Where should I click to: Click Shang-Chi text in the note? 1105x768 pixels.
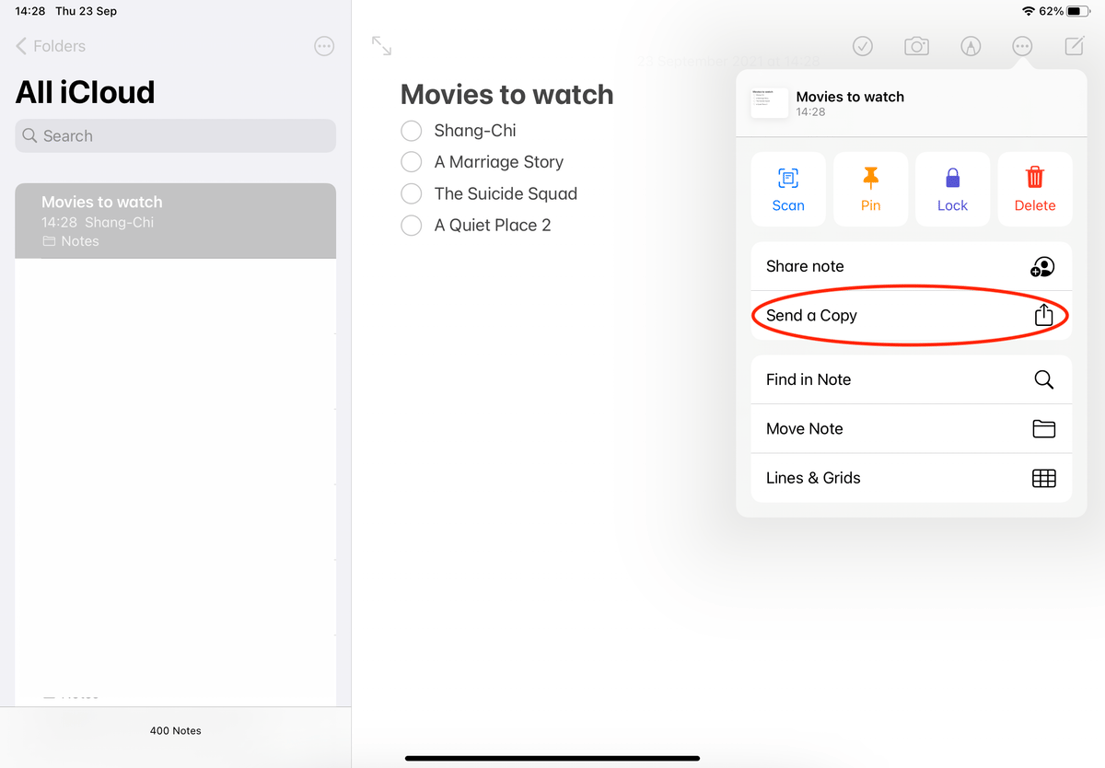click(x=475, y=130)
